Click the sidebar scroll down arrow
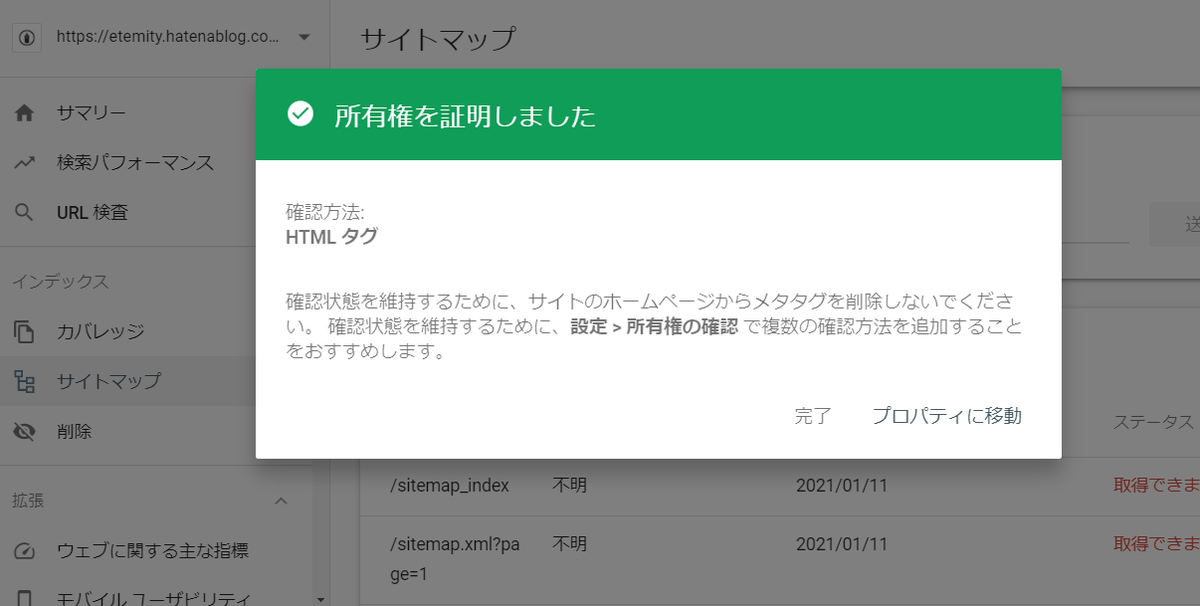The width and height of the screenshot is (1200, 606). 319,599
